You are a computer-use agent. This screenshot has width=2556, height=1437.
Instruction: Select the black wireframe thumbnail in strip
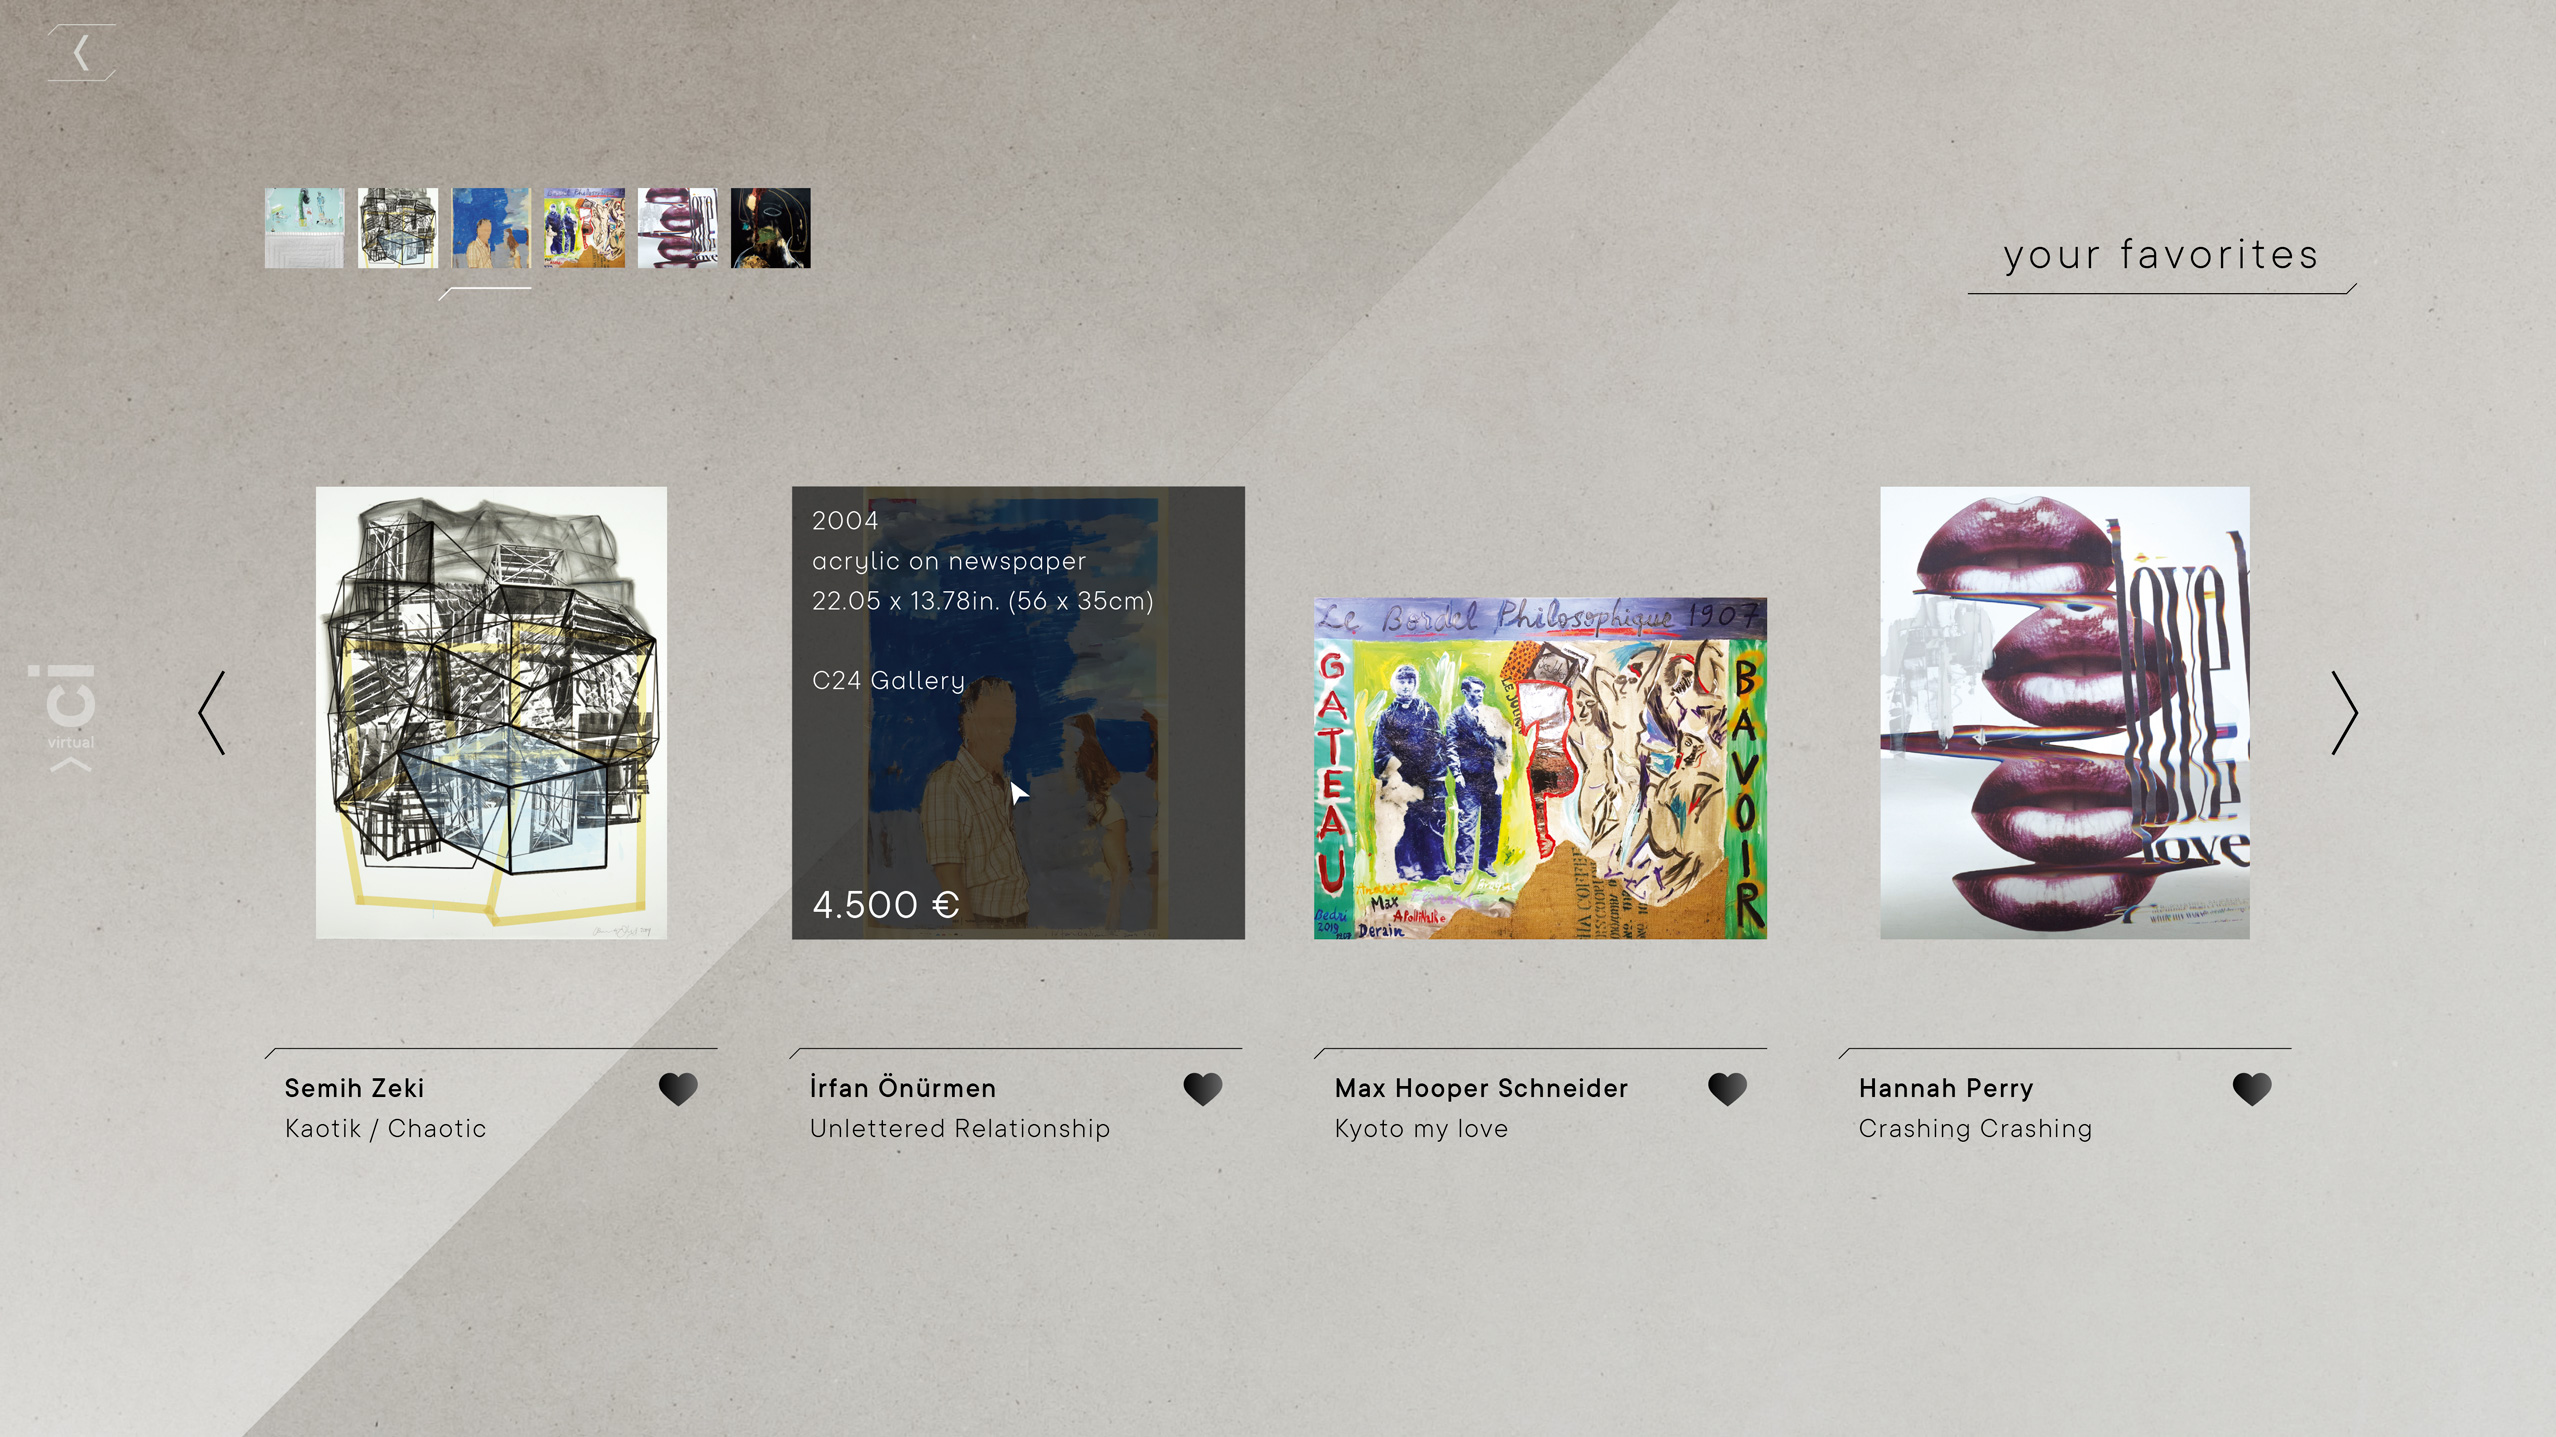(x=398, y=228)
